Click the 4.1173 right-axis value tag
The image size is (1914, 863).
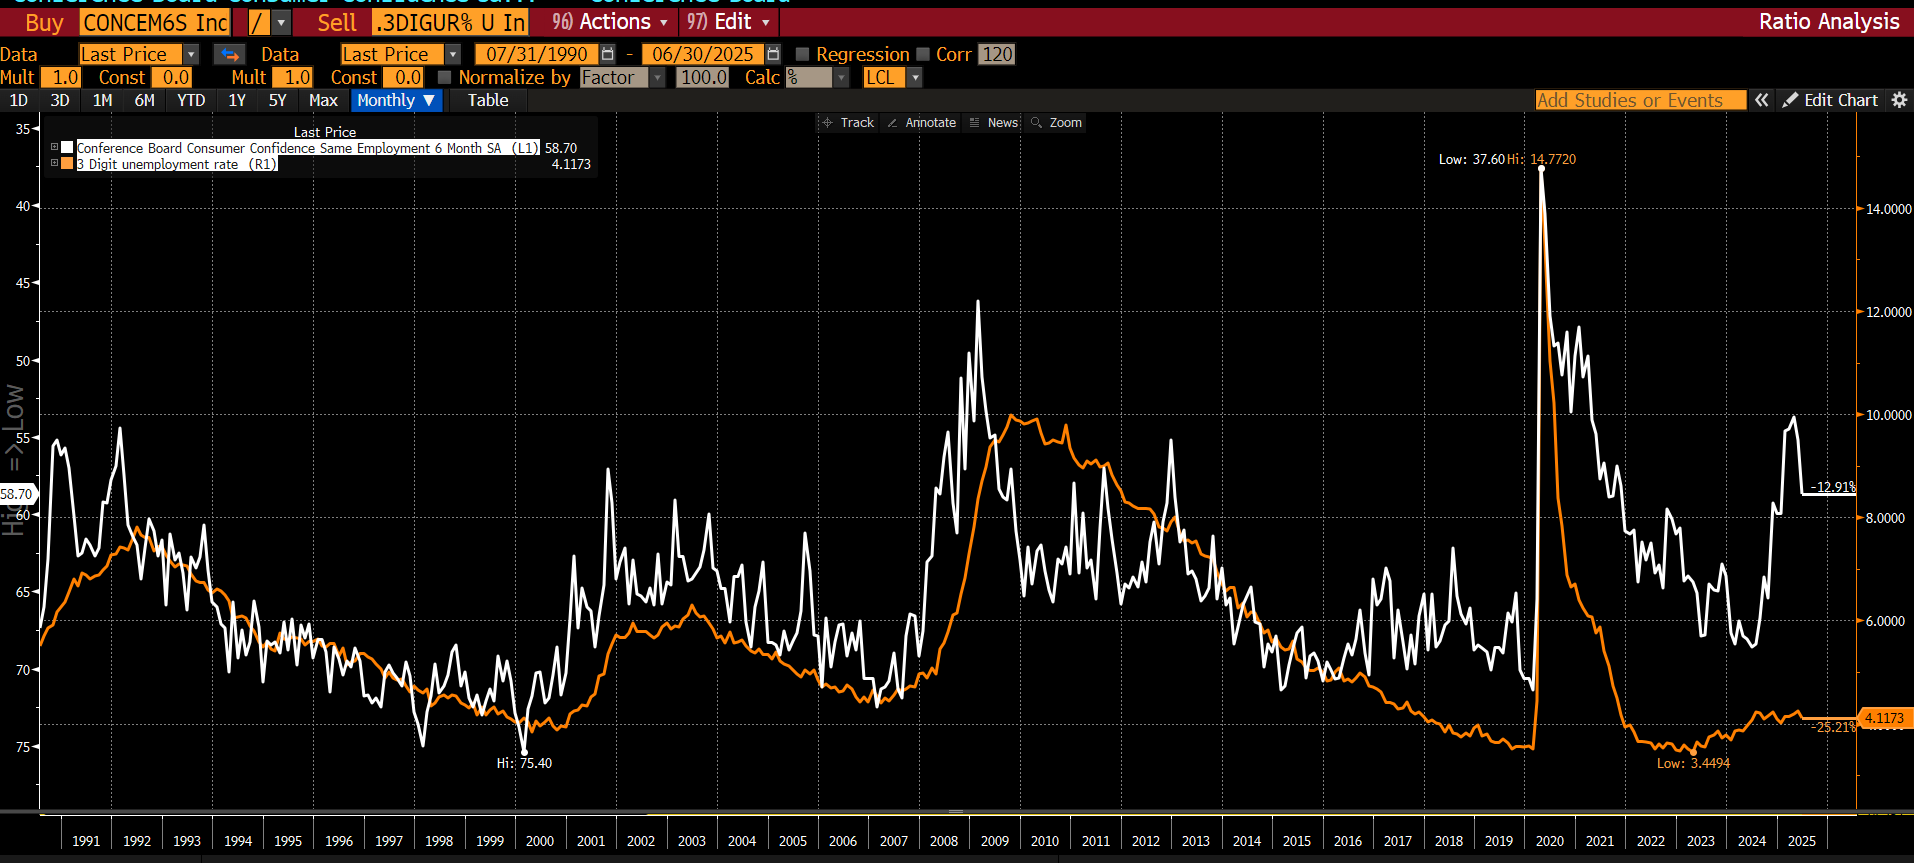(1885, 718)
